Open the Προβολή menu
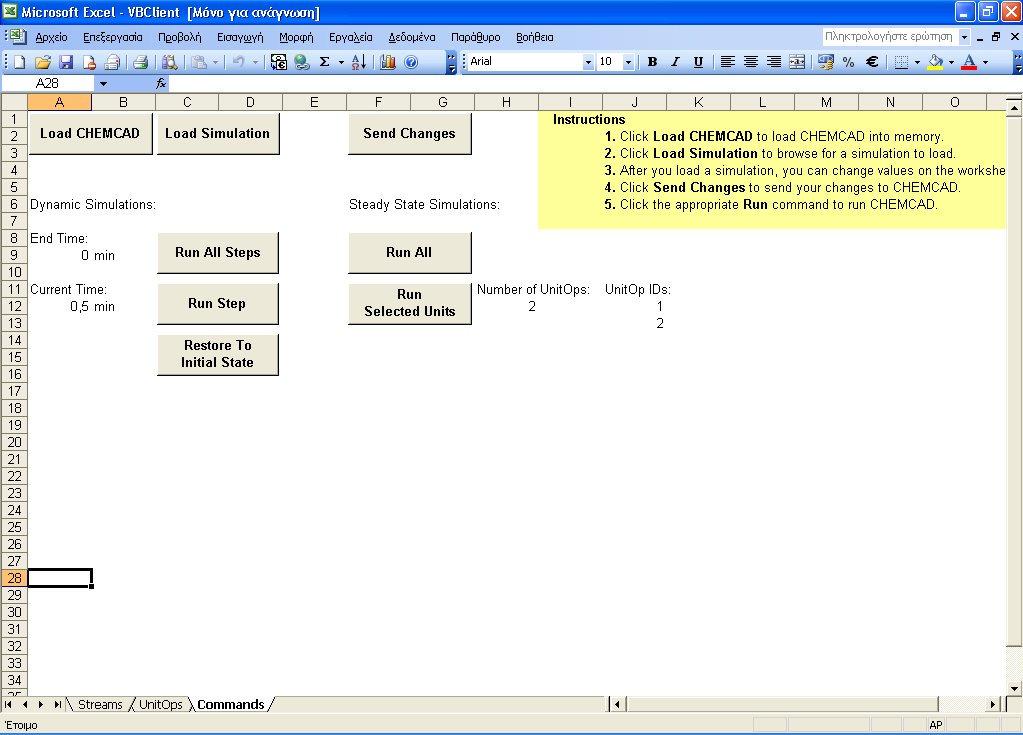This screenshot has height=735, width=1023. click(x=179, y=37)
